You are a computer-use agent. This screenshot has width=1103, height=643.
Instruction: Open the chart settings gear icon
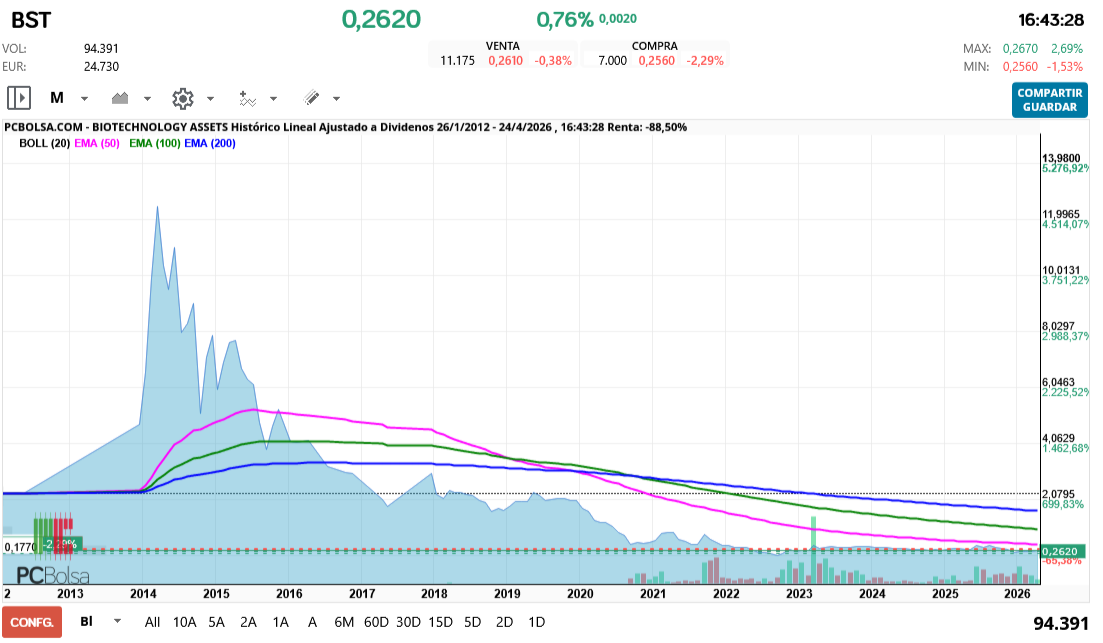(182, 97)
